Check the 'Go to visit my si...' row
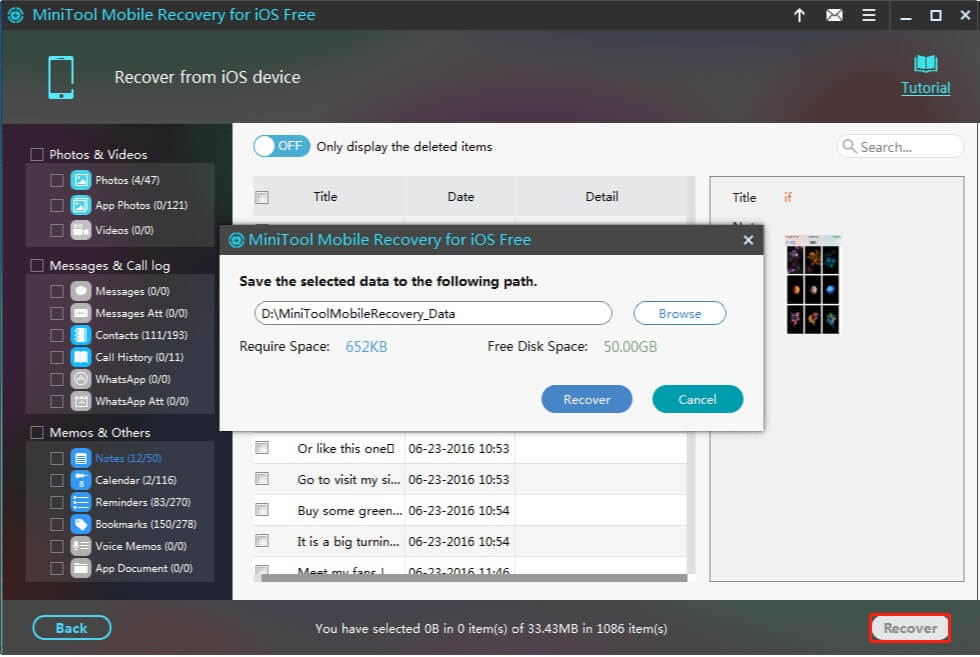980x657 pixels. pyautogui.click(x=262, y=479)
